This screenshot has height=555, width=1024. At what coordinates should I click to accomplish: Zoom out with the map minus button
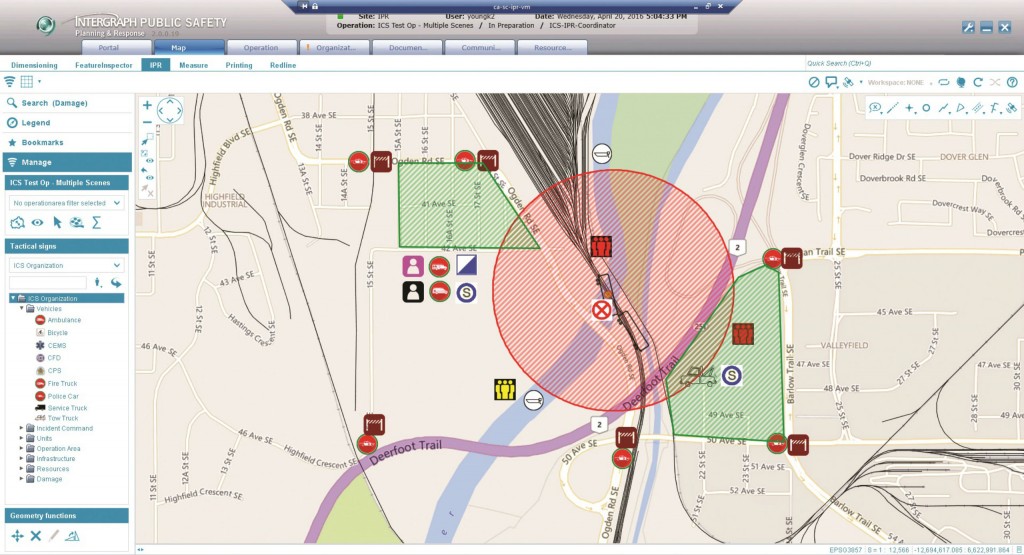148,122
